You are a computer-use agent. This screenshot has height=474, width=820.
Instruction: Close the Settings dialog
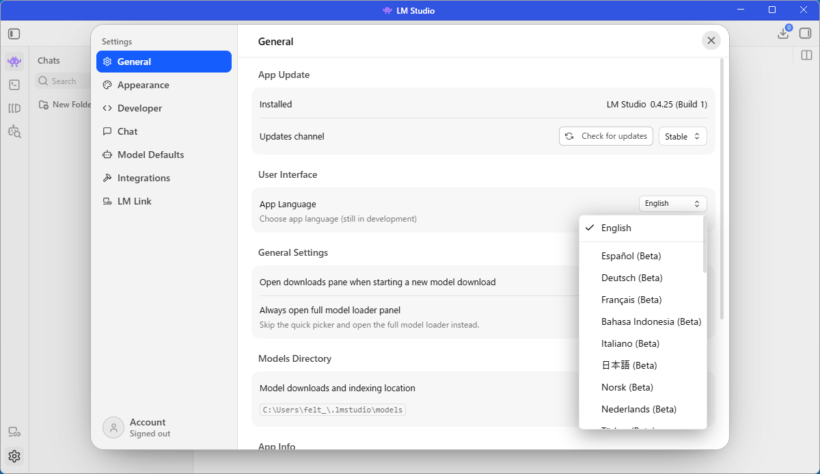pyautogui.click(x=711, y=40)
